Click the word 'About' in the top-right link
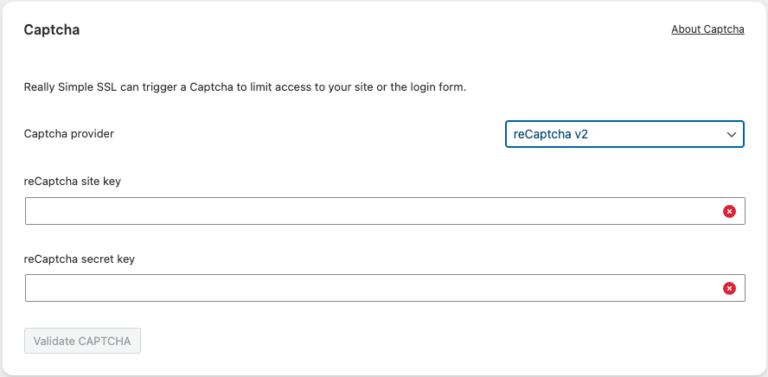 [686, 29]
